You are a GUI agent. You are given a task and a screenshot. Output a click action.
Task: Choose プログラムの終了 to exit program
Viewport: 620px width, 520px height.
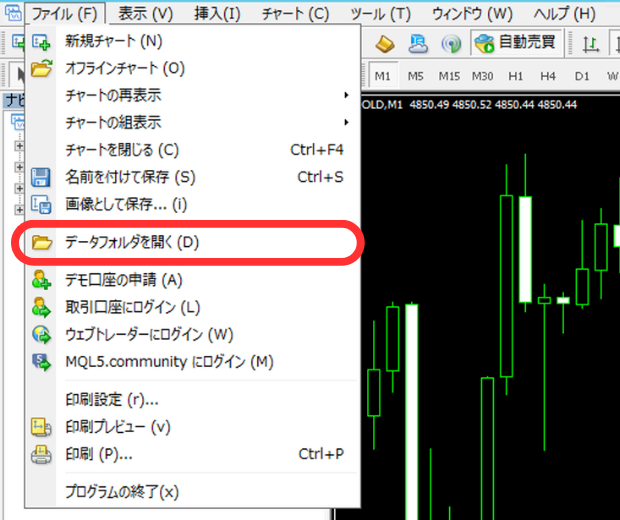pyautogui.click(x=121, y=492)
